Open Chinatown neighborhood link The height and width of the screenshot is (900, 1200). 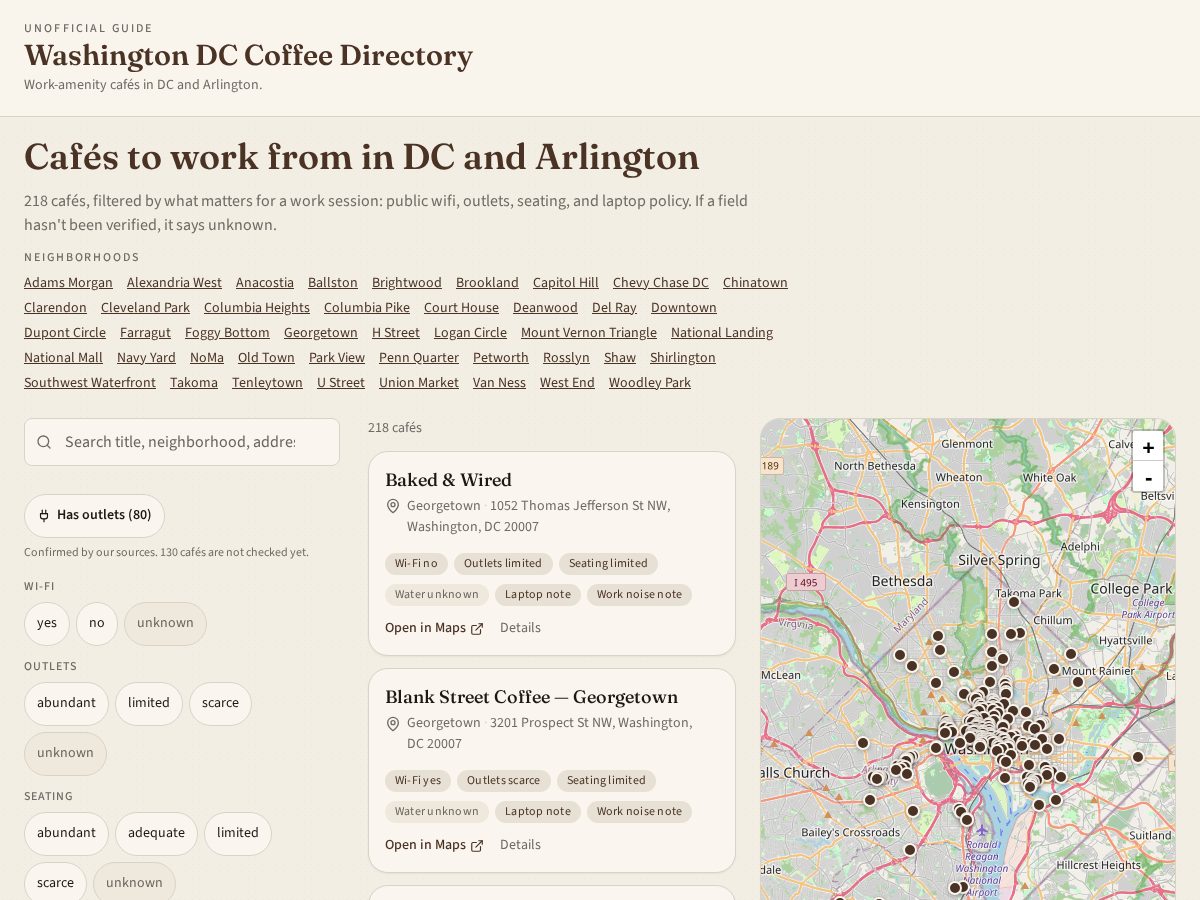click(755, 283)
